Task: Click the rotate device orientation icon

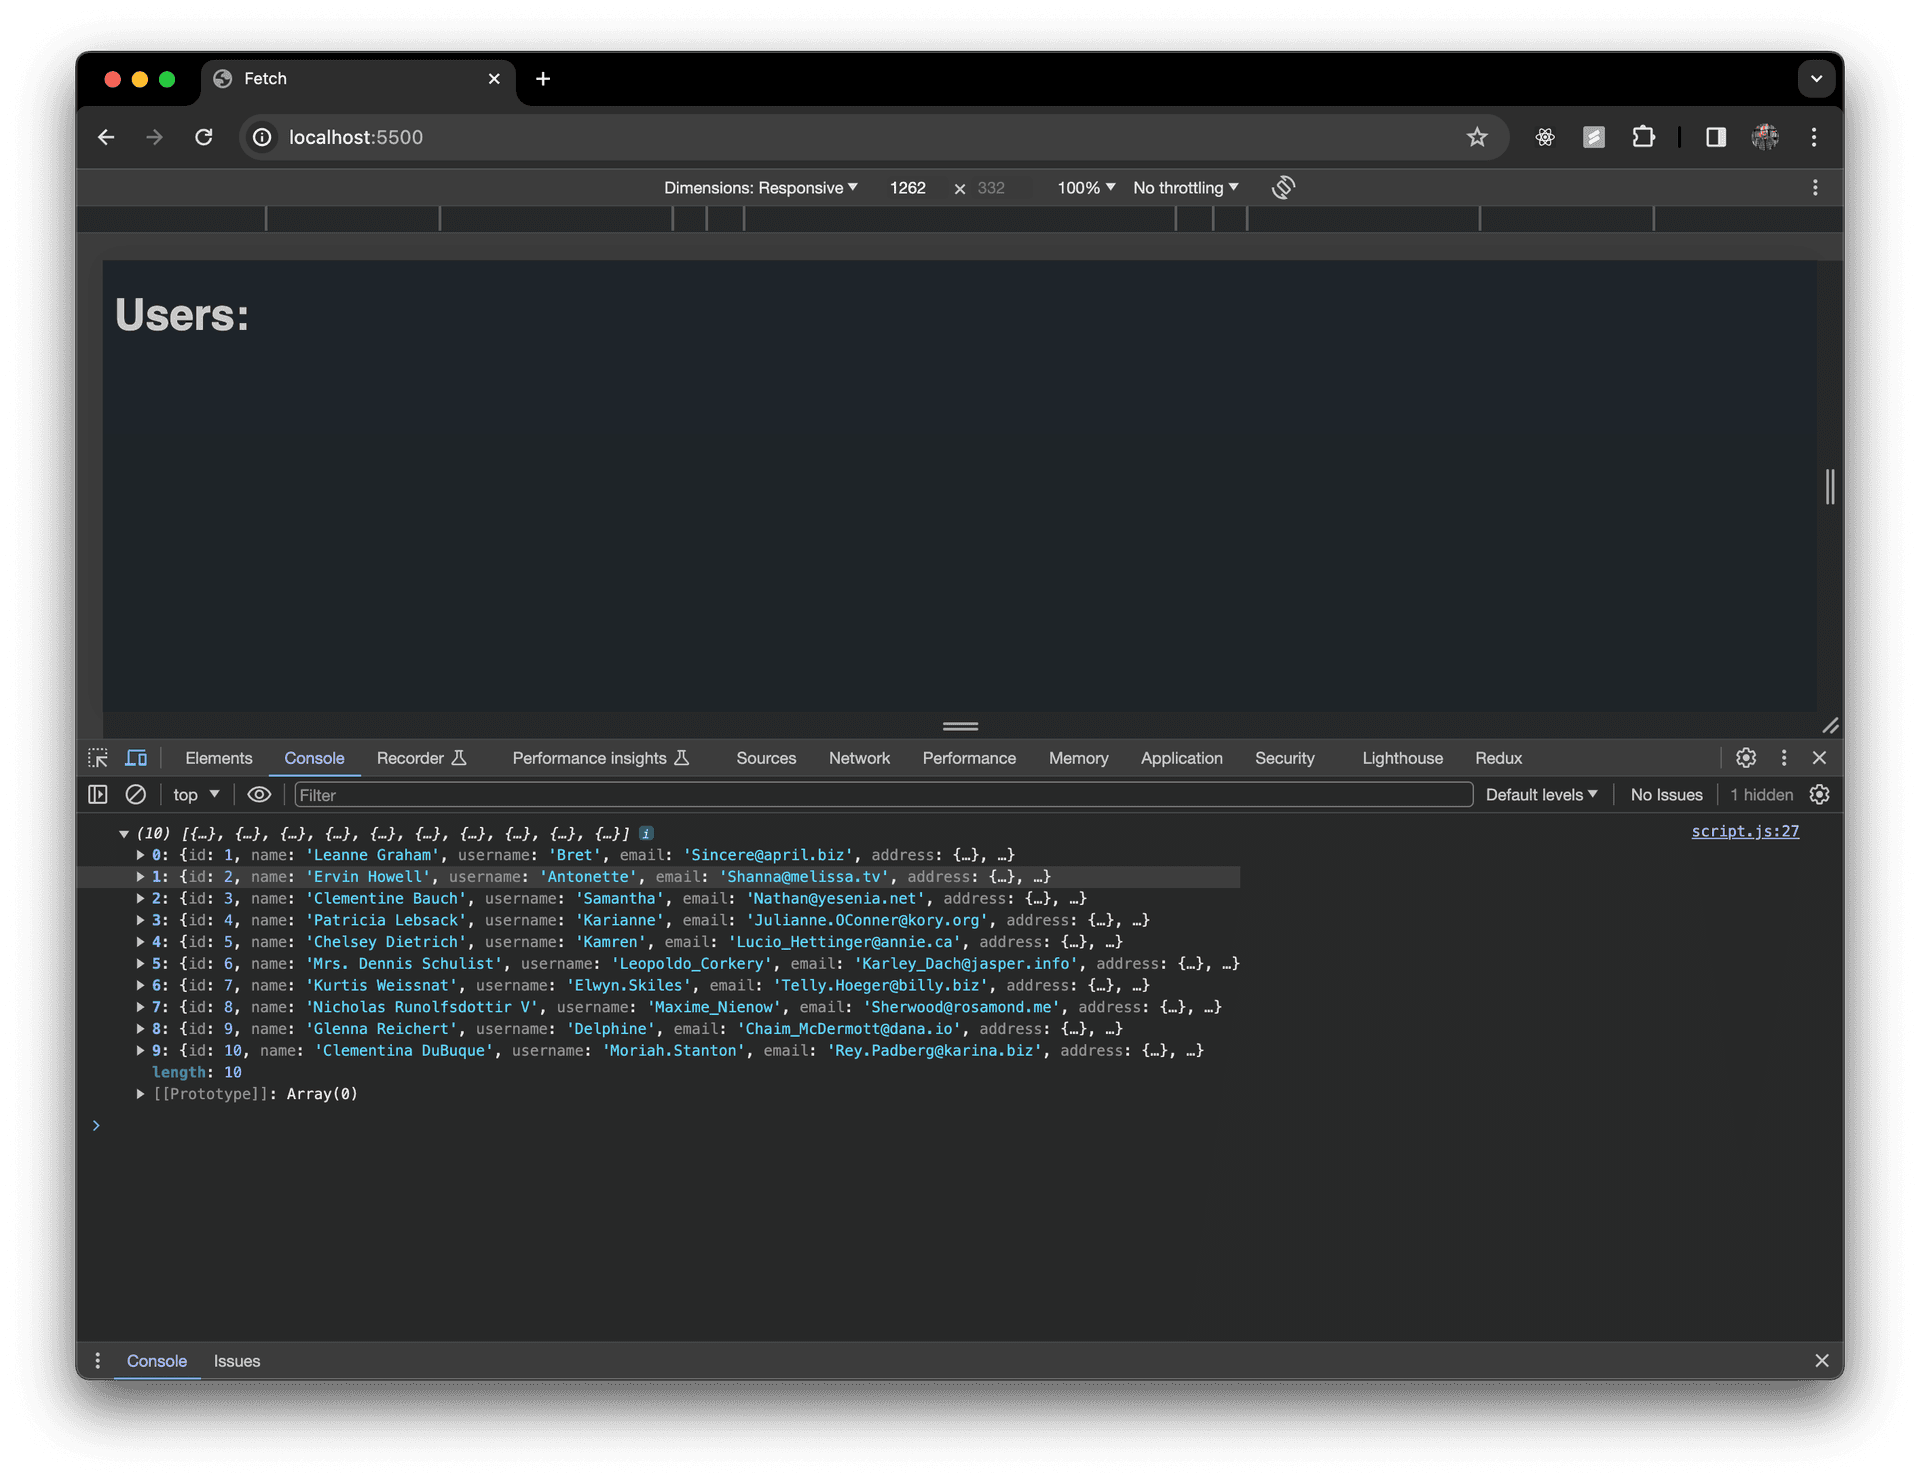Action: coord(1283,188)
